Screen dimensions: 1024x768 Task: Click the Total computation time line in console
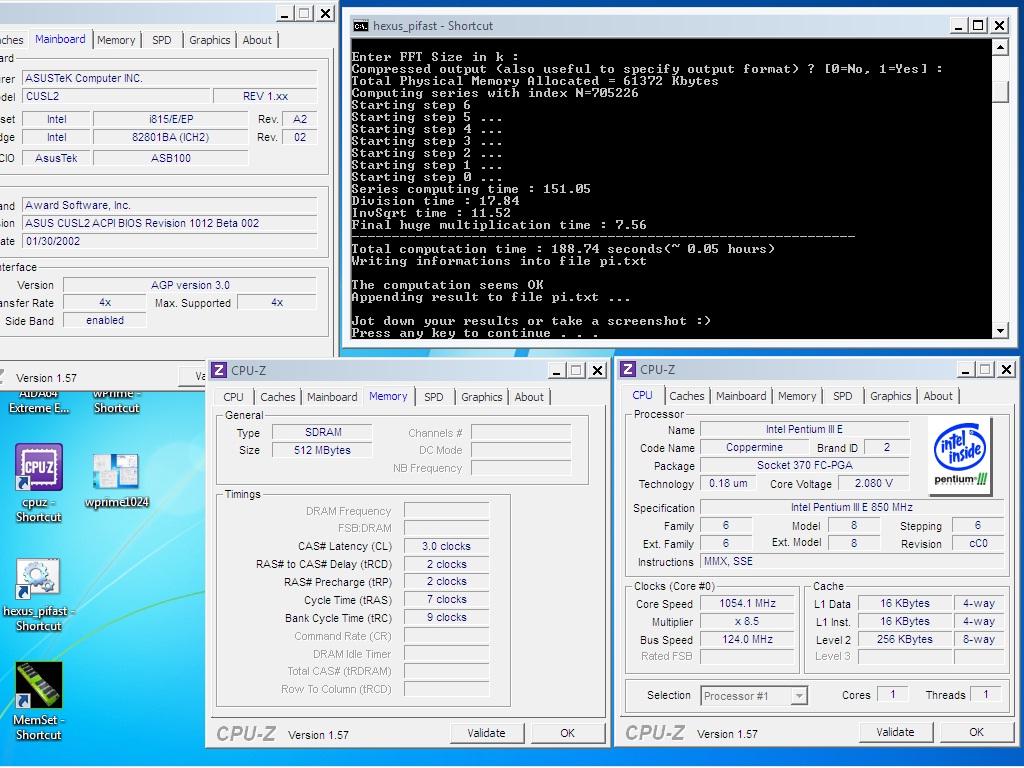coord(563,249)
